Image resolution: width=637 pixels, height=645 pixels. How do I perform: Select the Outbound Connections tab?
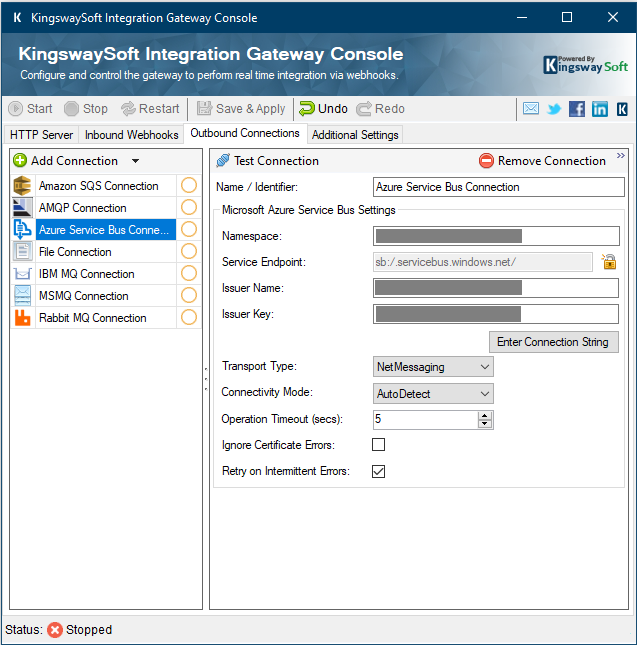click(245, 133)
